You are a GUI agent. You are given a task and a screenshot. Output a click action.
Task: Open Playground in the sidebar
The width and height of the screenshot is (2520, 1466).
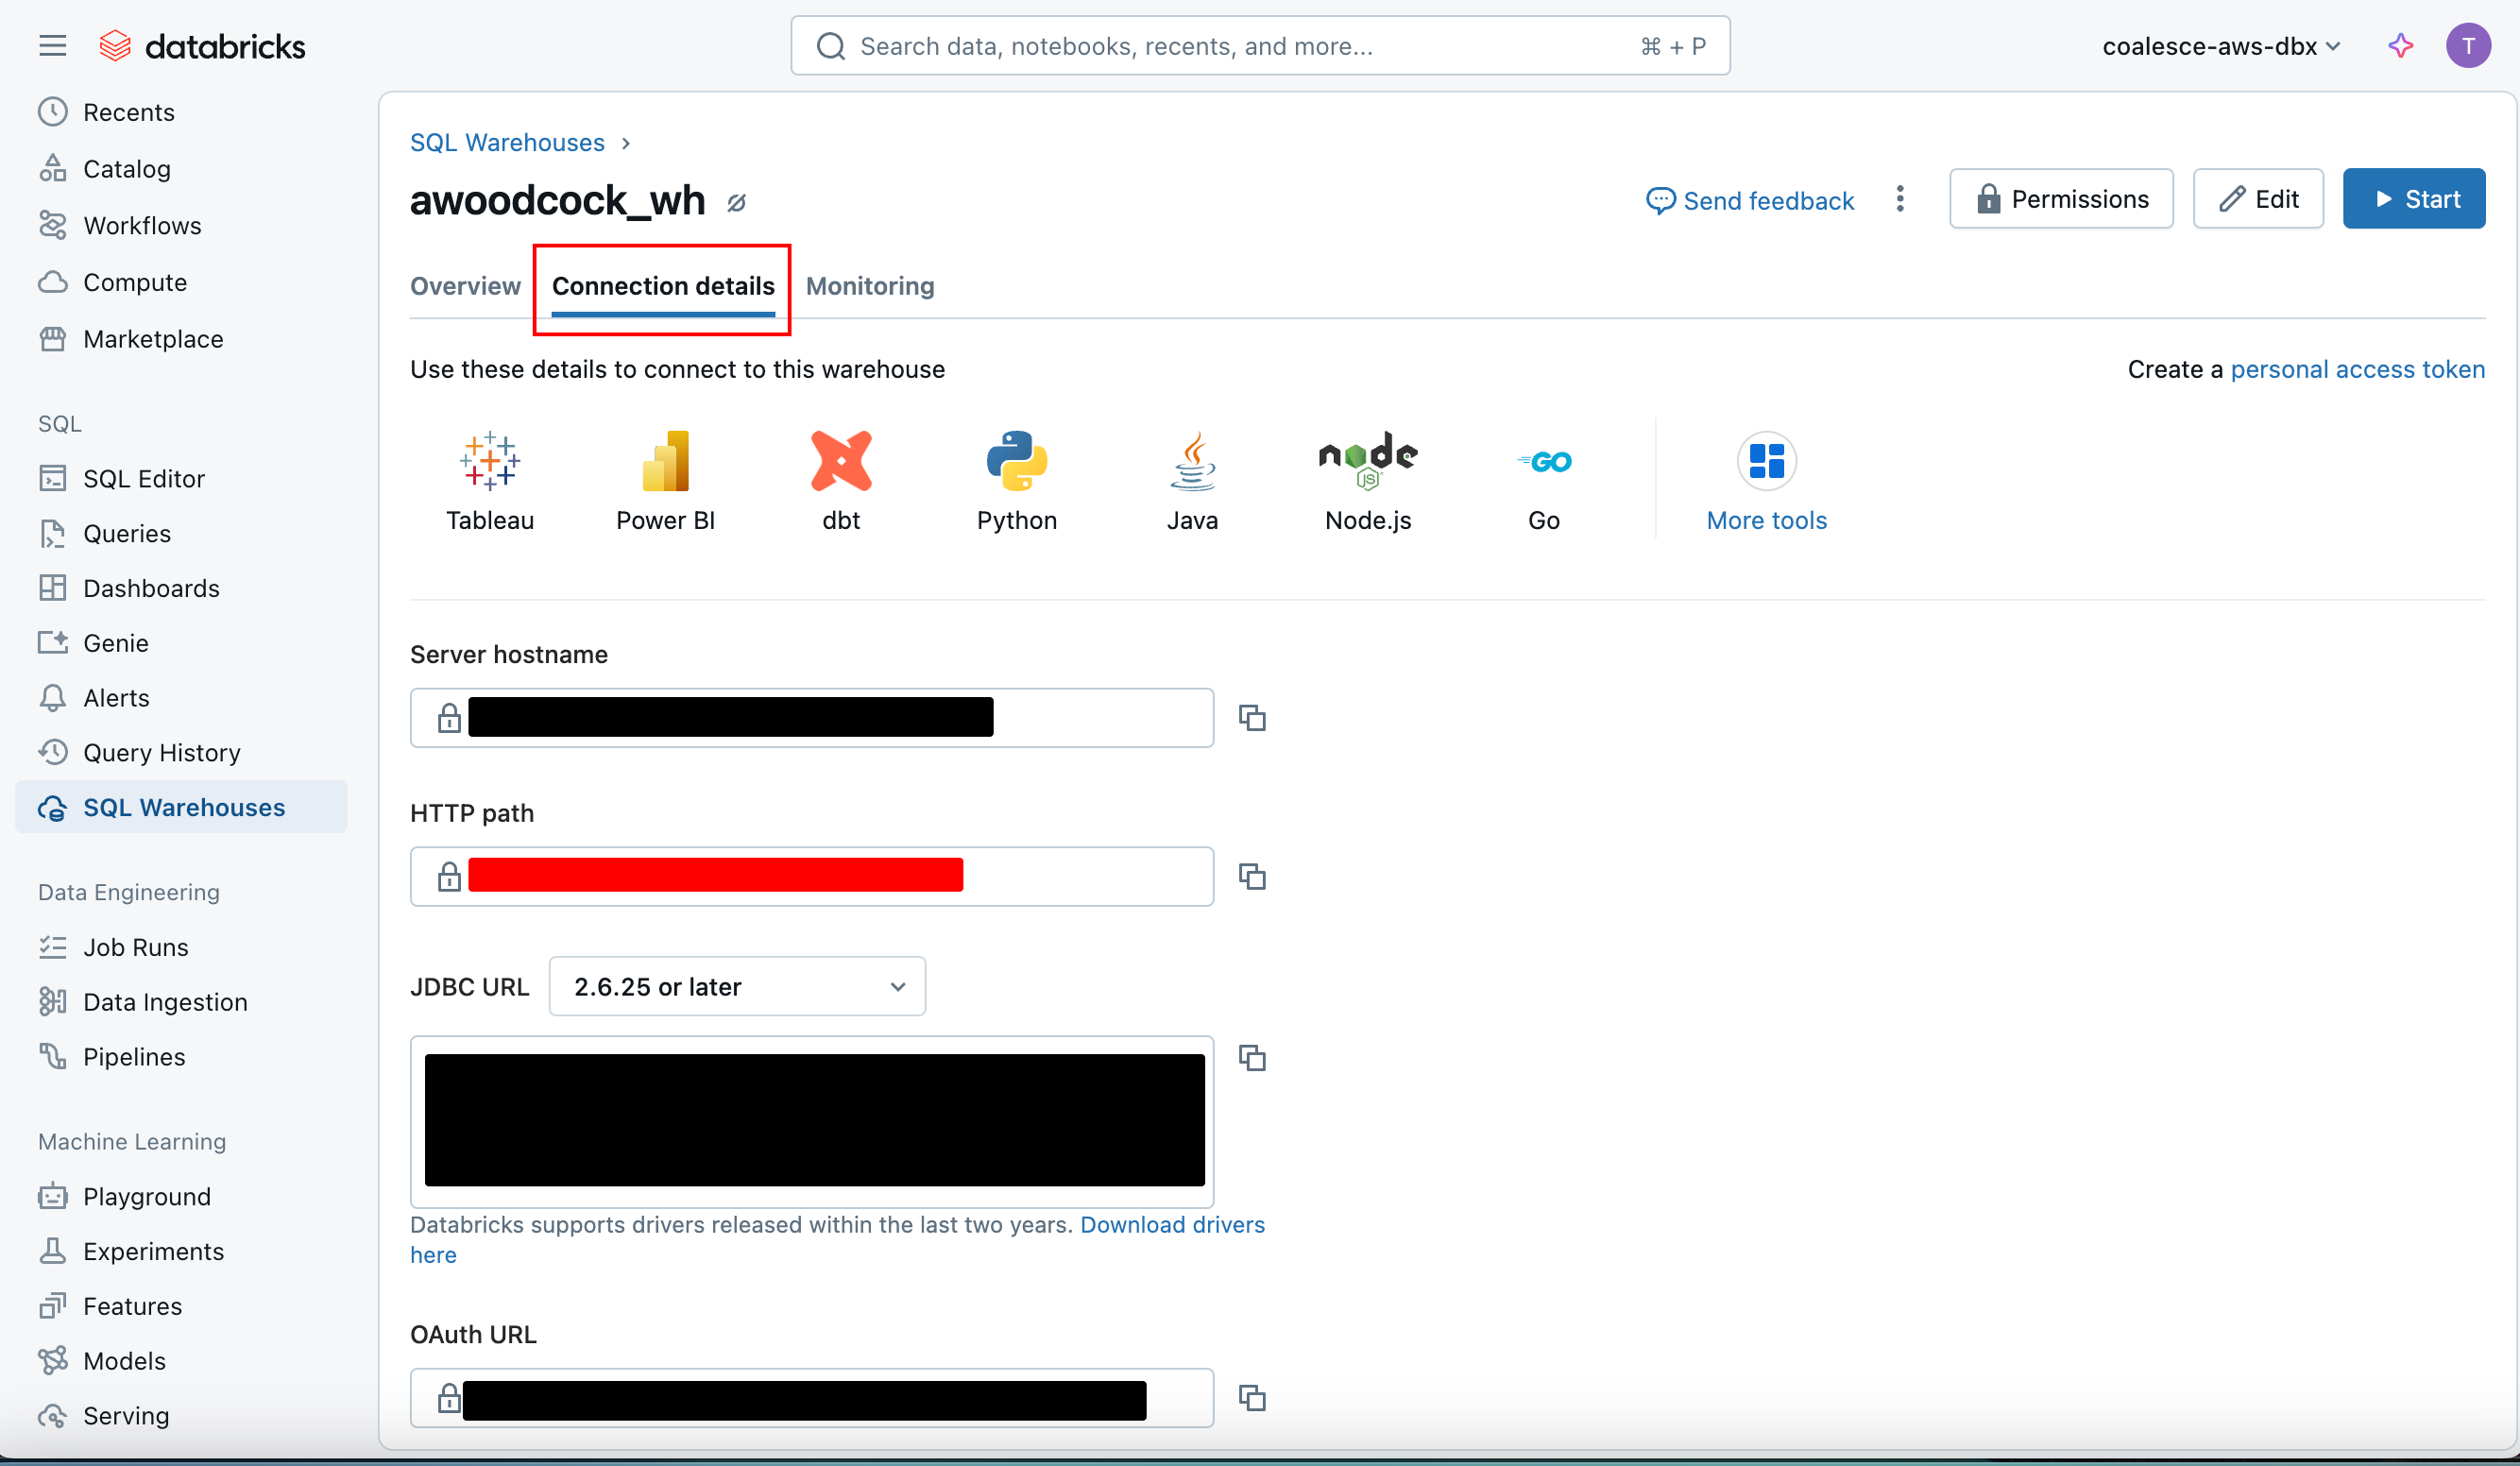tap(182, 1197)
